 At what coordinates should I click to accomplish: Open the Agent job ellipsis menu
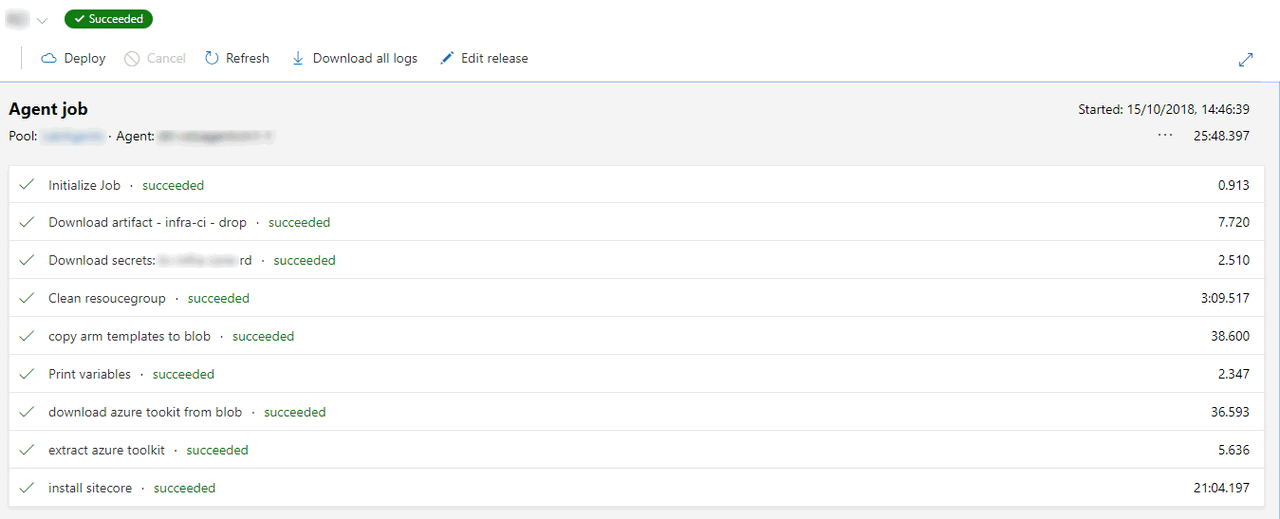point(1165,135)
